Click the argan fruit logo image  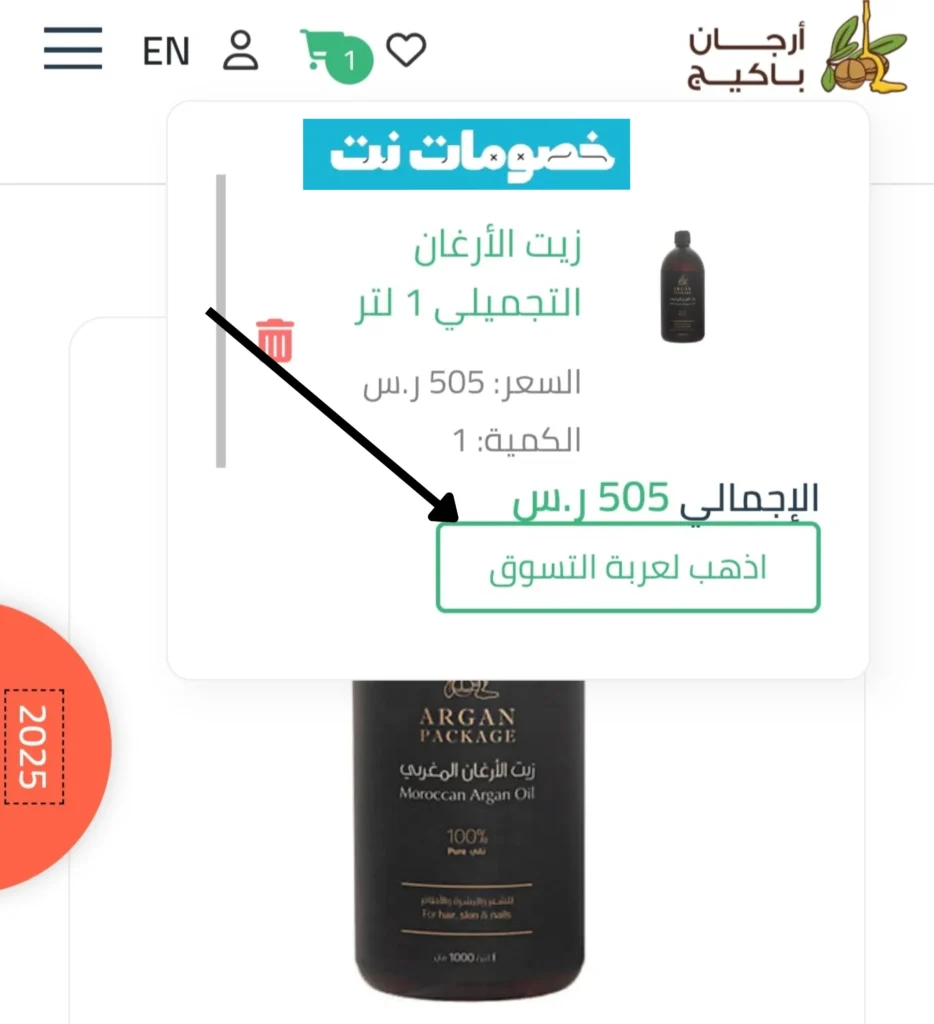pos(865,48)
